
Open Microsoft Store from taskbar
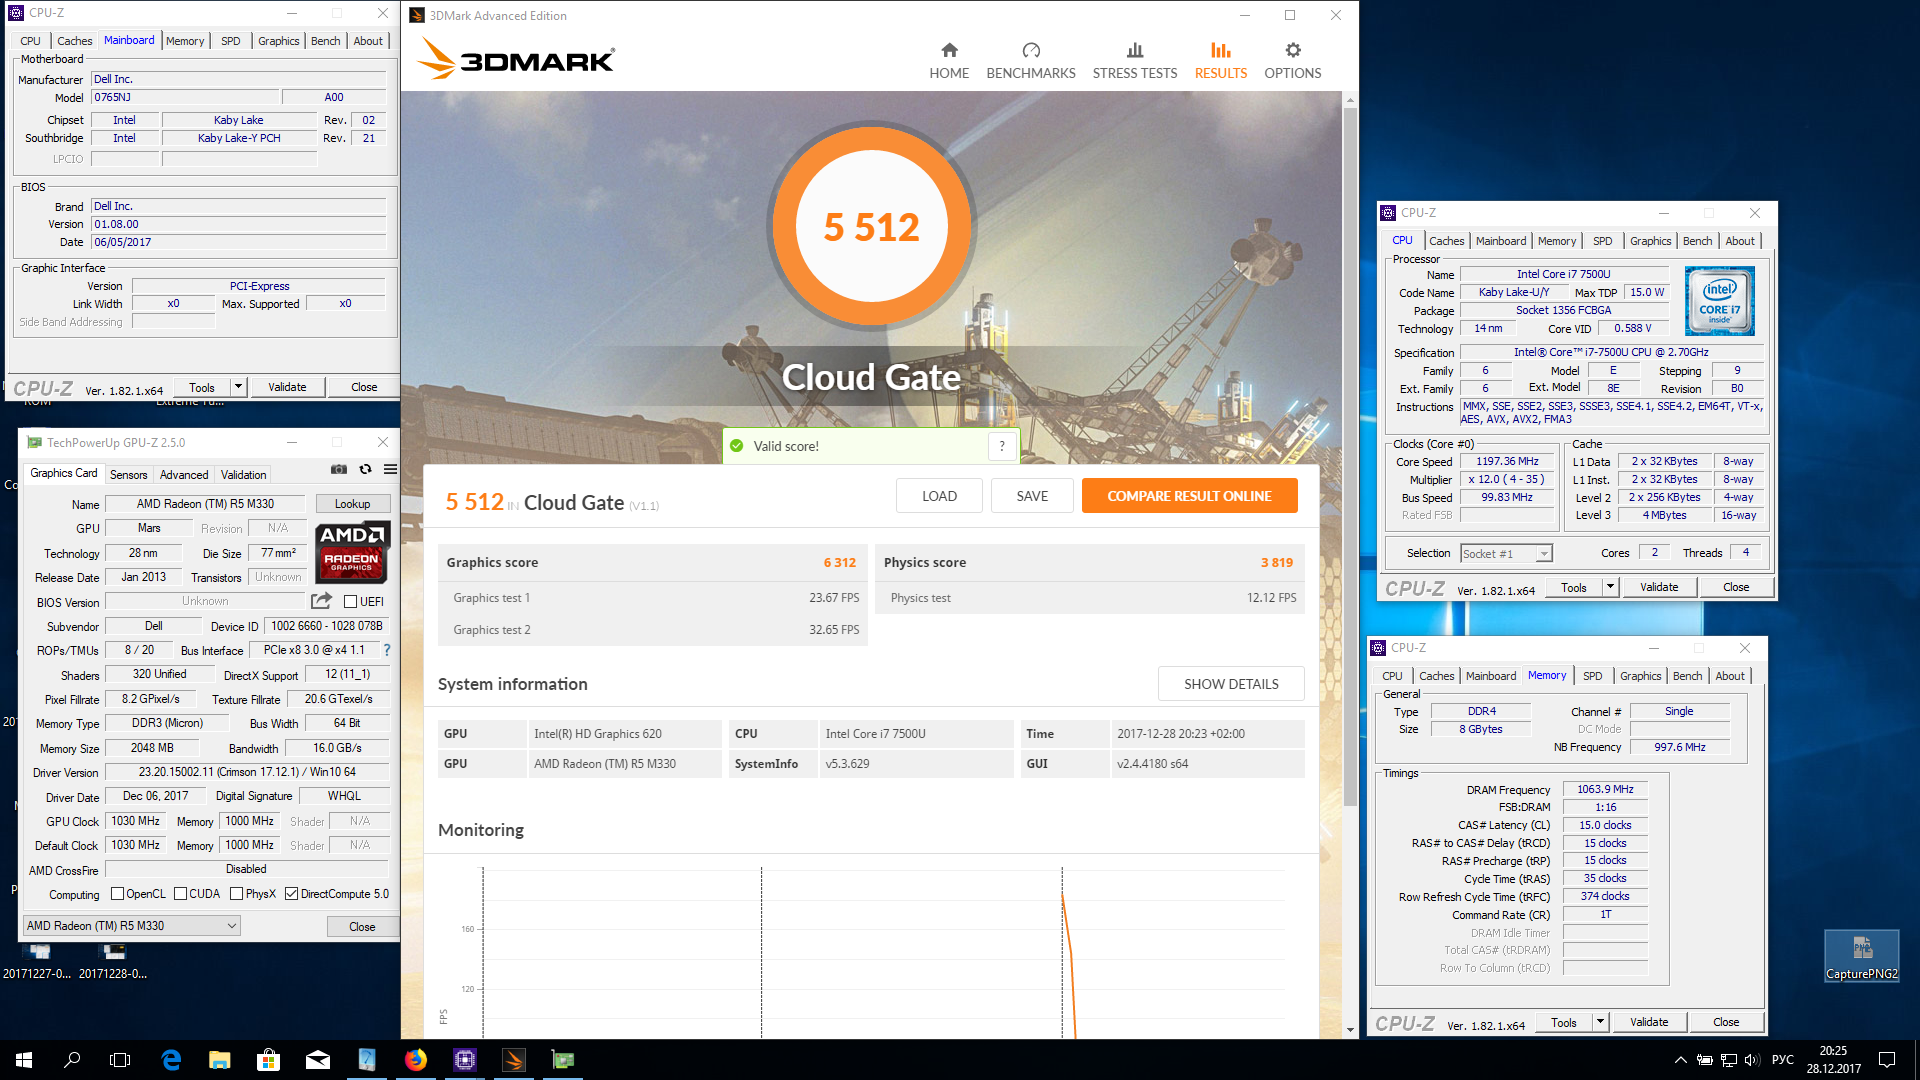pyautogui.click(x=269, y=1060)
